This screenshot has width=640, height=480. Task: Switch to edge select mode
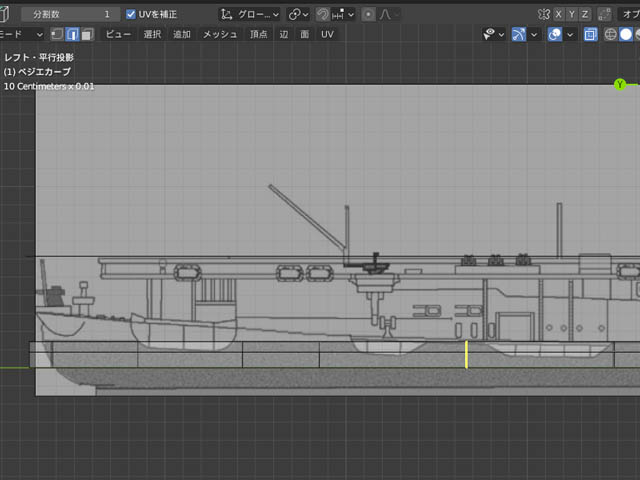click(72, 34)
